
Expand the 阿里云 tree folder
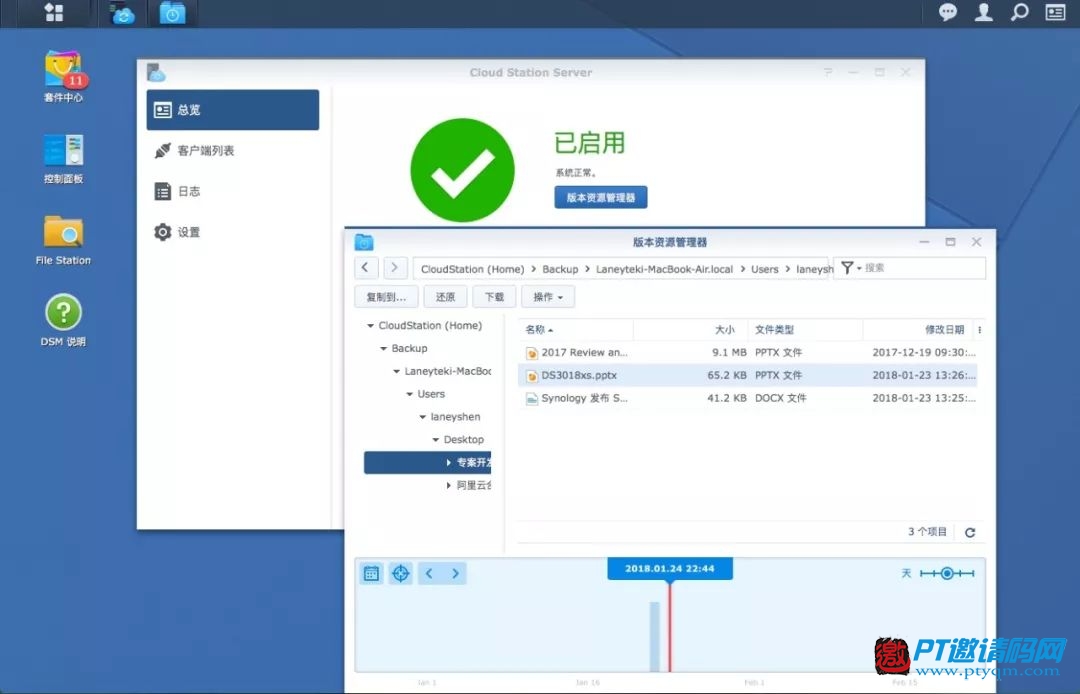[449, 485]
